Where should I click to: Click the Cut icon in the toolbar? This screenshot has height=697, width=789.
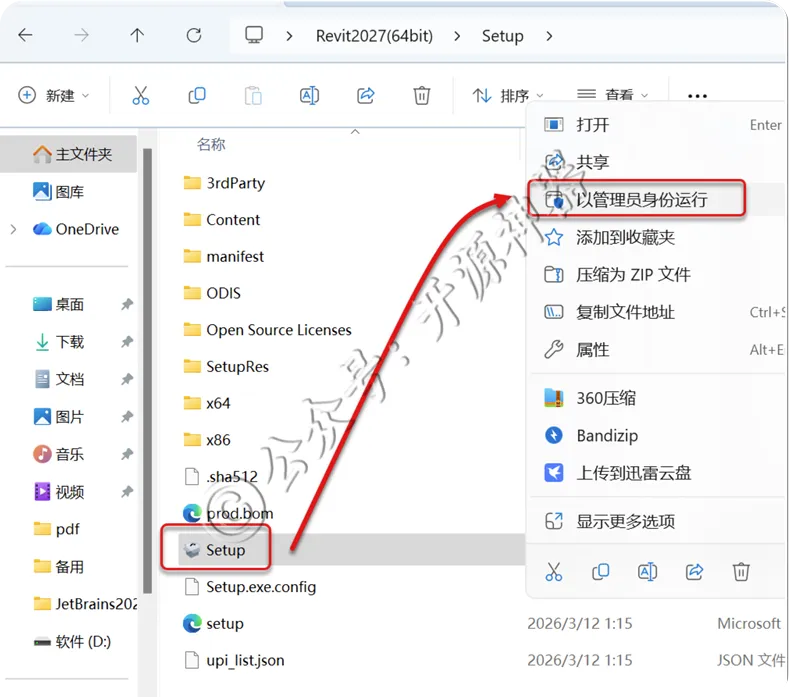coord(140,95)
